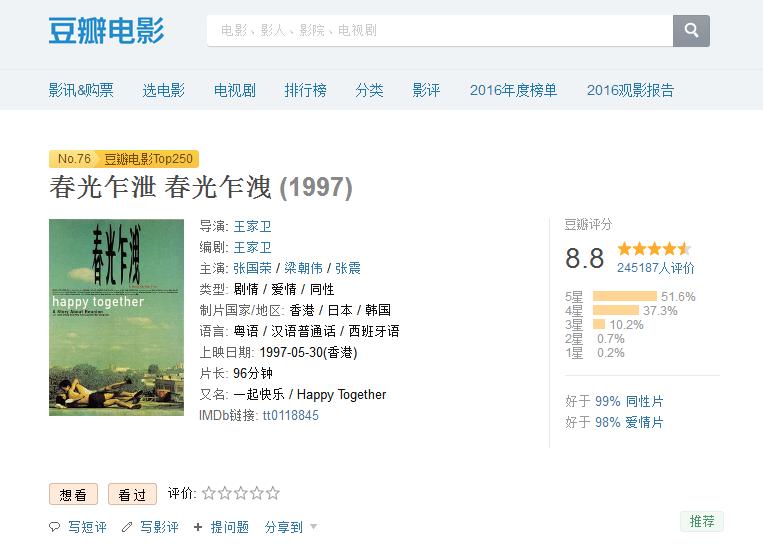Image resolution: width=763 pixels, height=548 pixels.
Task: Rate the film five stars
Action: pos(273,493)
